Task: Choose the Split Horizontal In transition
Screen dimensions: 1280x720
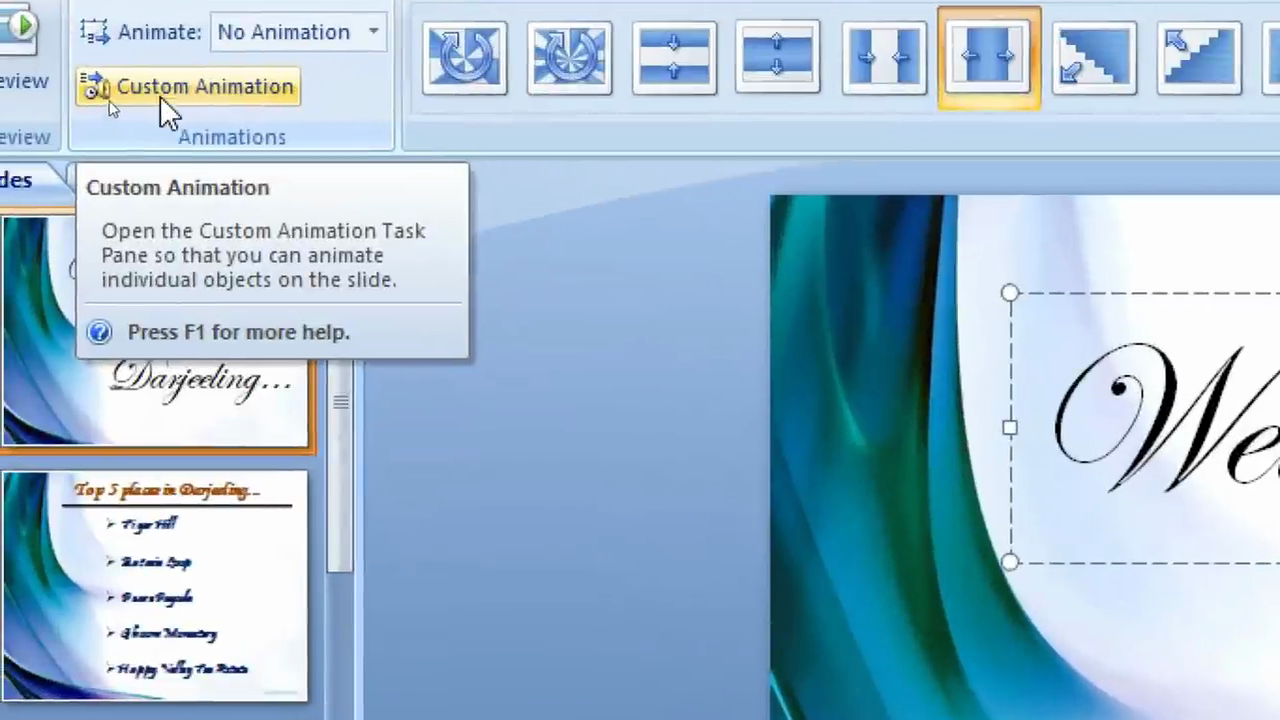Action: pos(674,56)
